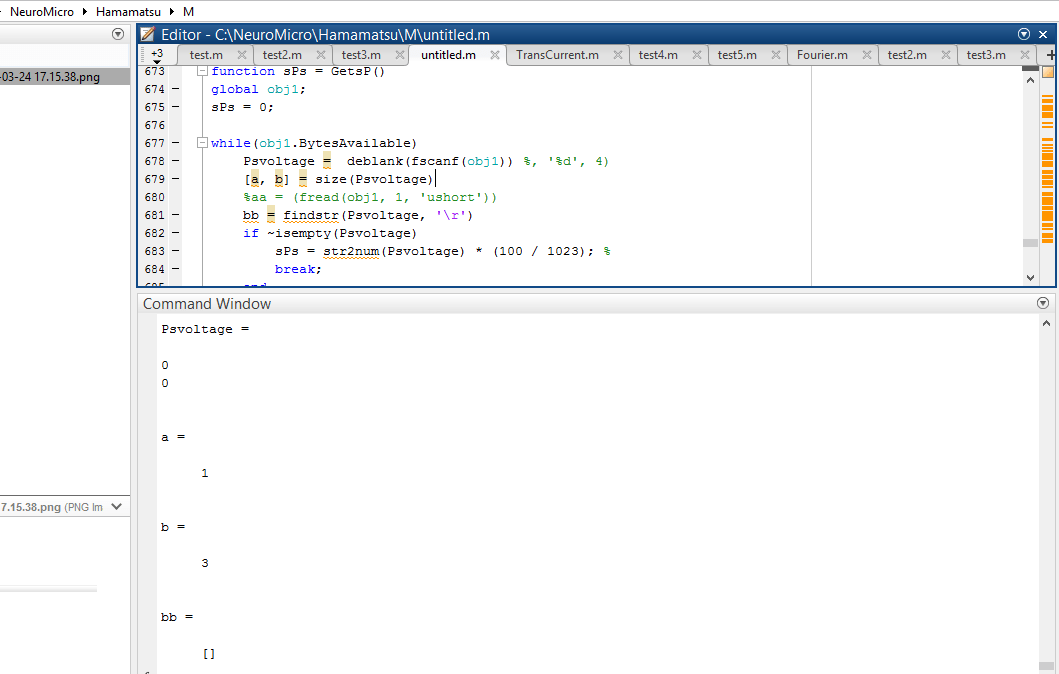Close the test4.m editor tab
Image resolution: width=1059 pixels, height=674 pixels.
[x=697, y=55]
